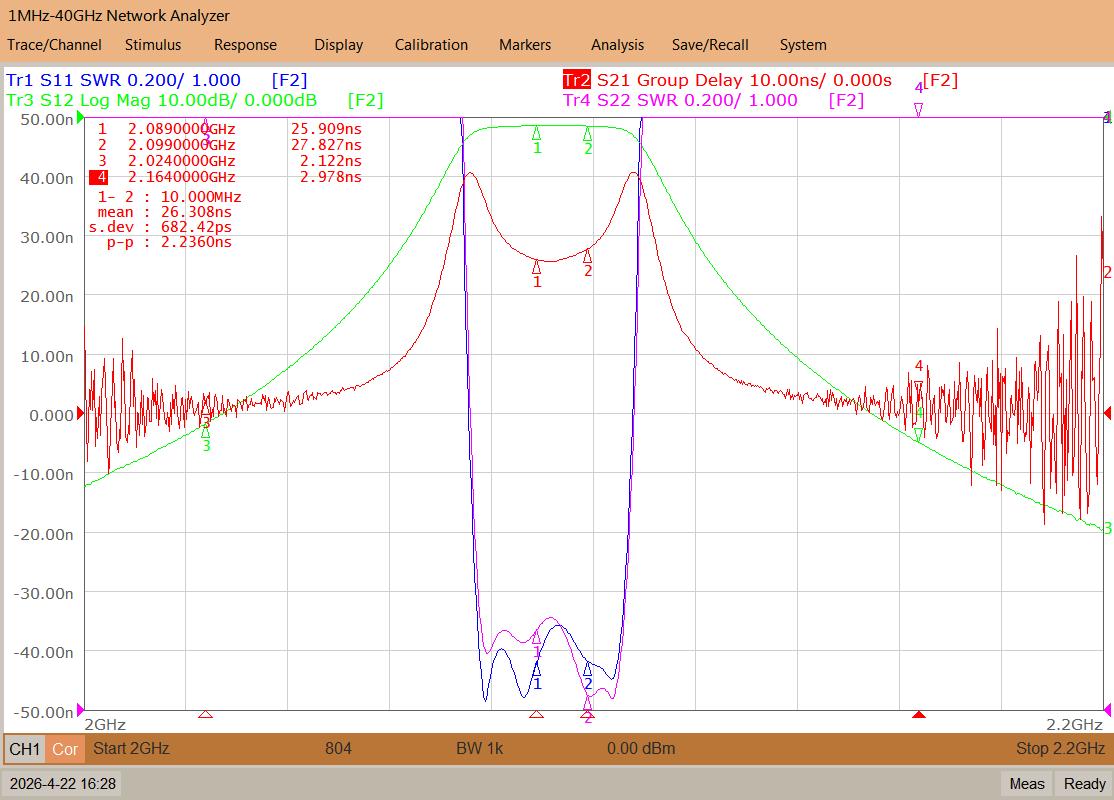Screen dimensions: 1114x800
Task: Open the Analysis menu
Action: coord(617,45)
